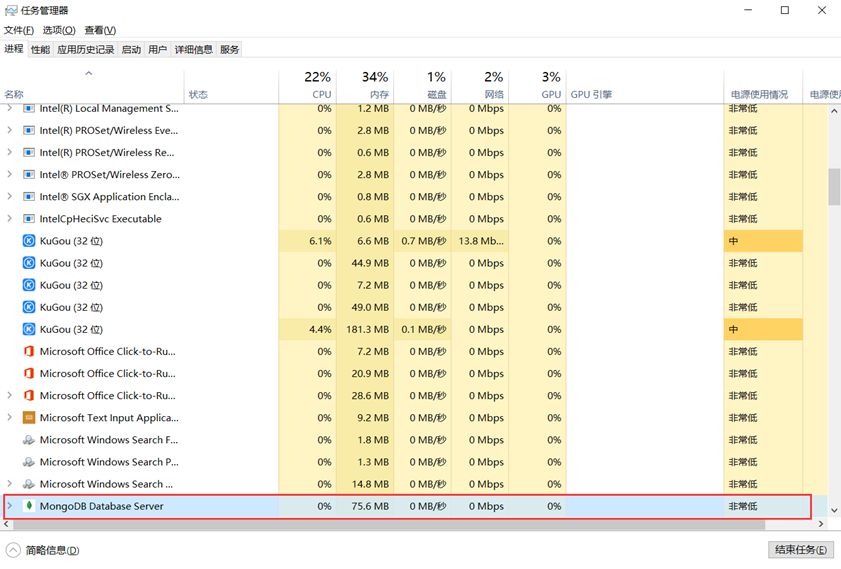Click the KuGou icon in the 4.4% CPU row's neighbor with 0% CPU and 7.2 MB memory above 49.0 MB
This screenshot has width=841, height=569.
coord(29,285)
